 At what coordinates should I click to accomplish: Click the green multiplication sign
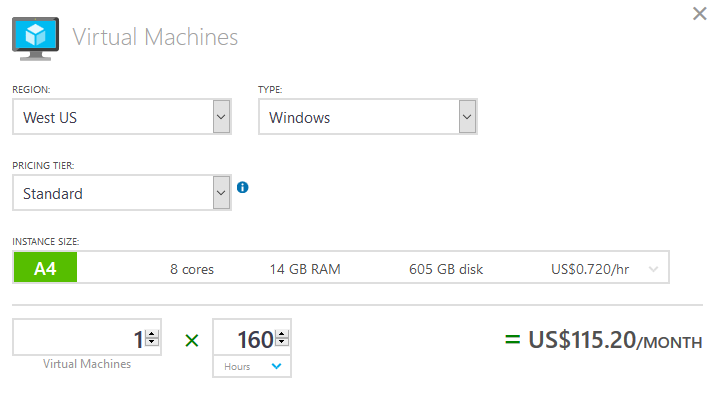[x=192, y=341]
